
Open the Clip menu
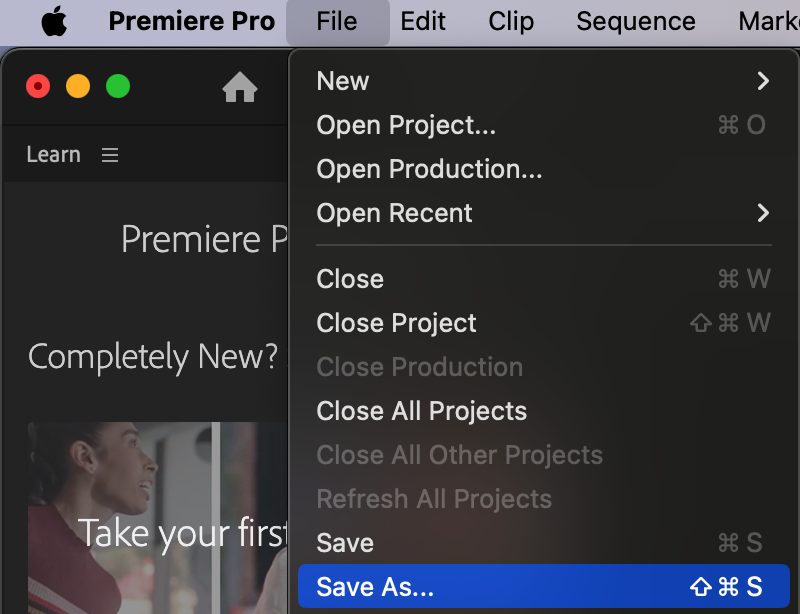511,21
